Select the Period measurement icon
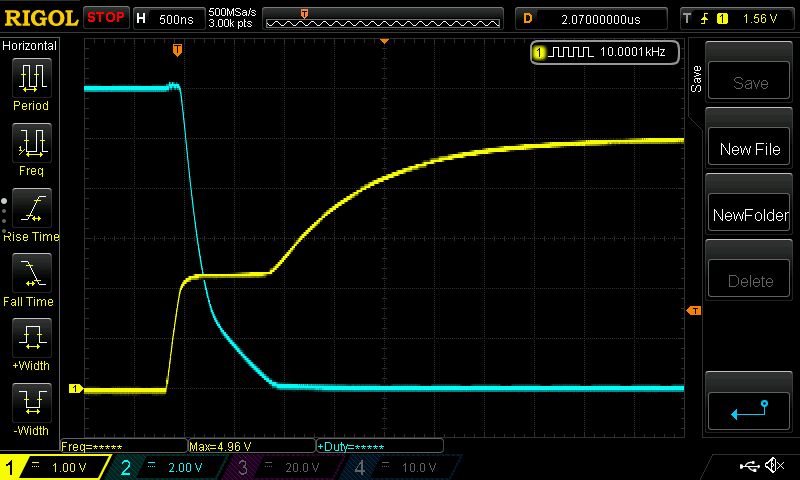 tap(32, 78)
